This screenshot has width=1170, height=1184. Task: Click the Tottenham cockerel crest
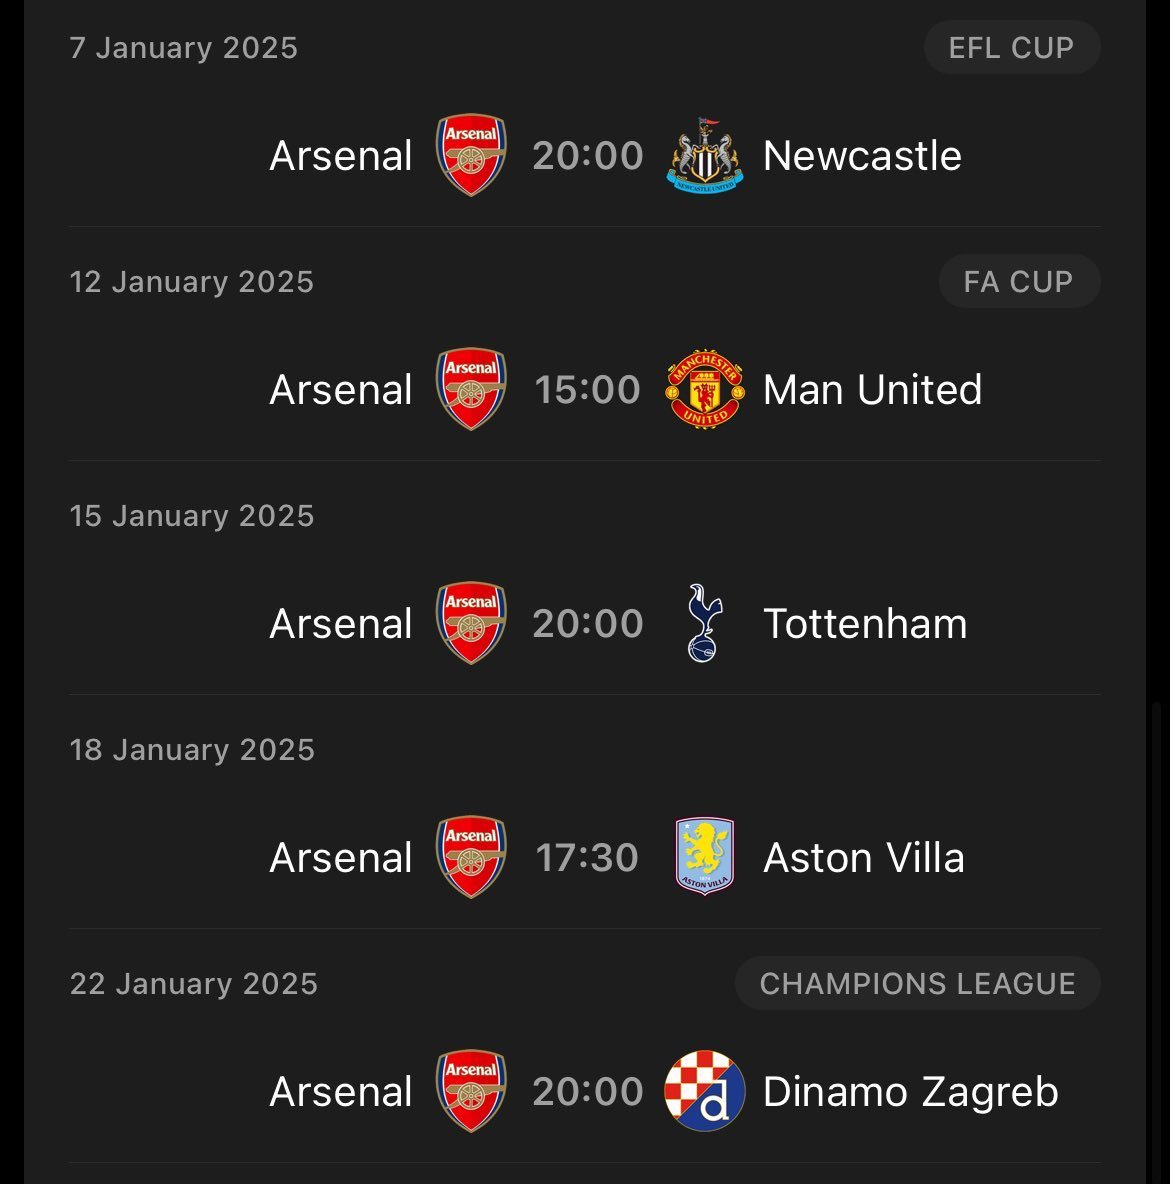tap(705, 623)
